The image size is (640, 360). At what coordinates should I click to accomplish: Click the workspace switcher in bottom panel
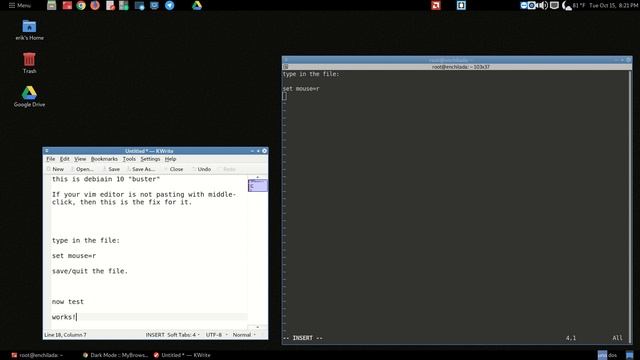(x=607, y=355)
